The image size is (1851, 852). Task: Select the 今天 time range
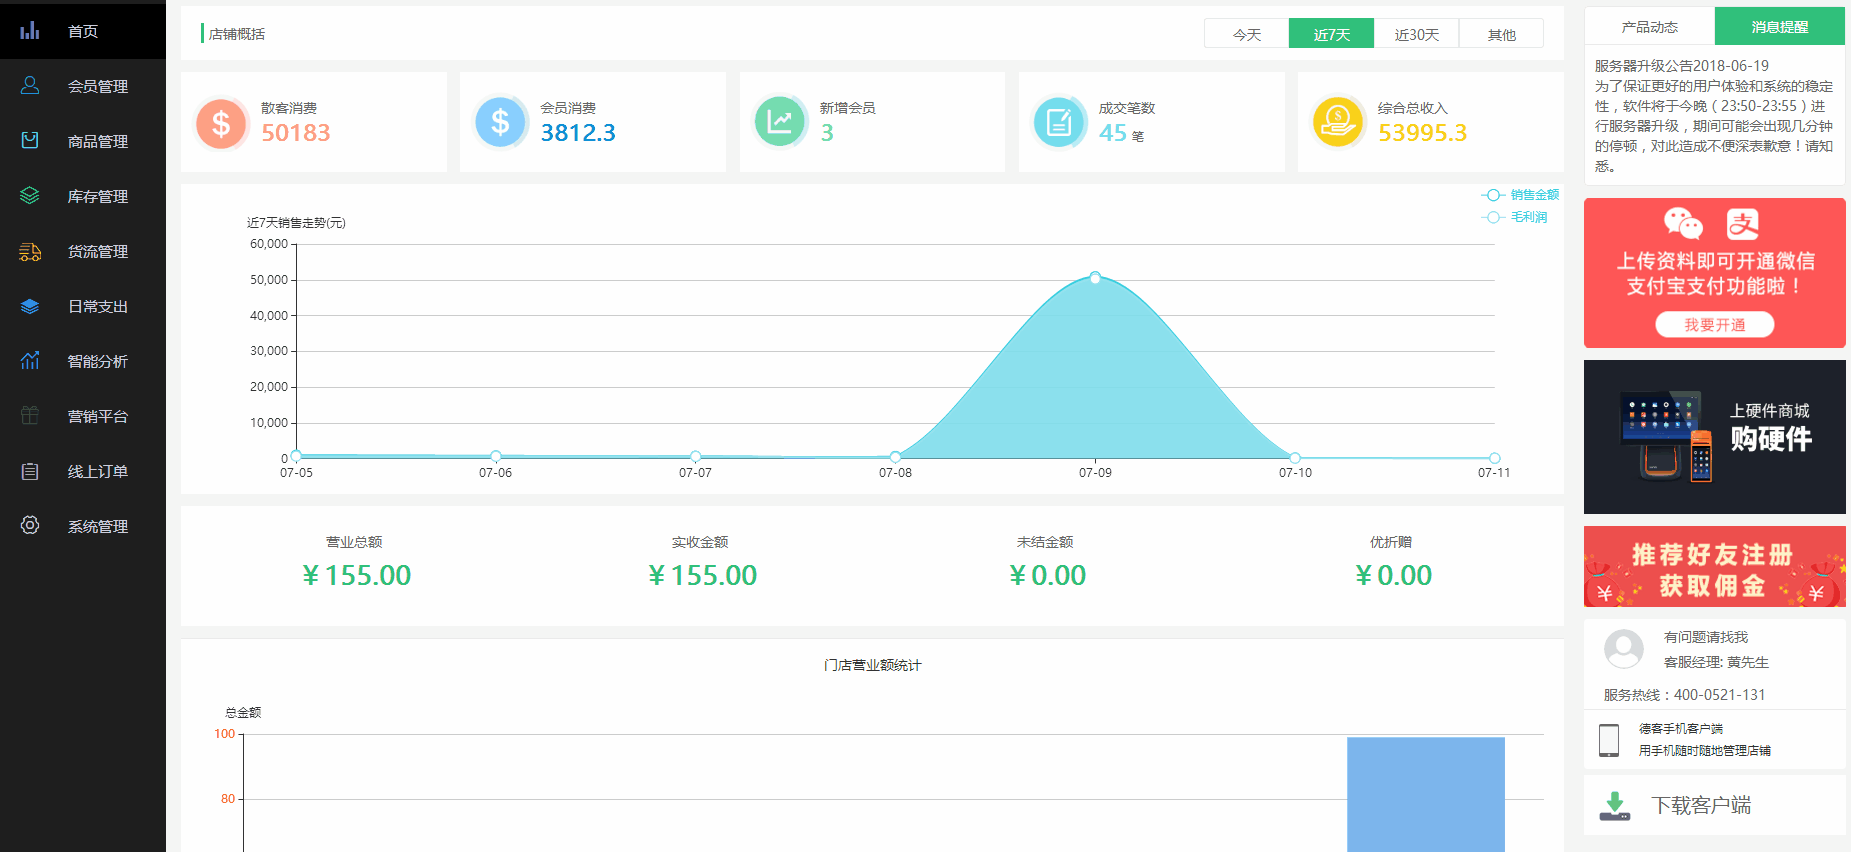tap(1246, 34)
